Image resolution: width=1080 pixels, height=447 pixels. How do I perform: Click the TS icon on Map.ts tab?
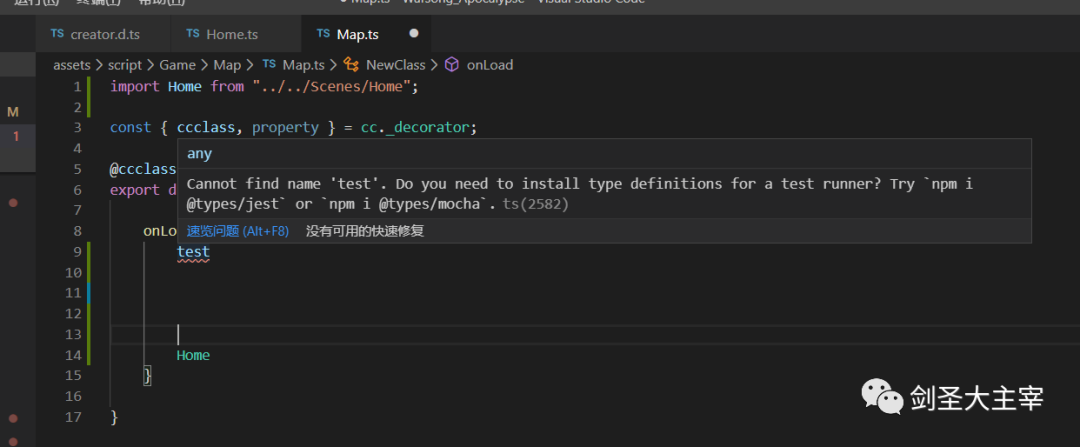tap(323, 34)
